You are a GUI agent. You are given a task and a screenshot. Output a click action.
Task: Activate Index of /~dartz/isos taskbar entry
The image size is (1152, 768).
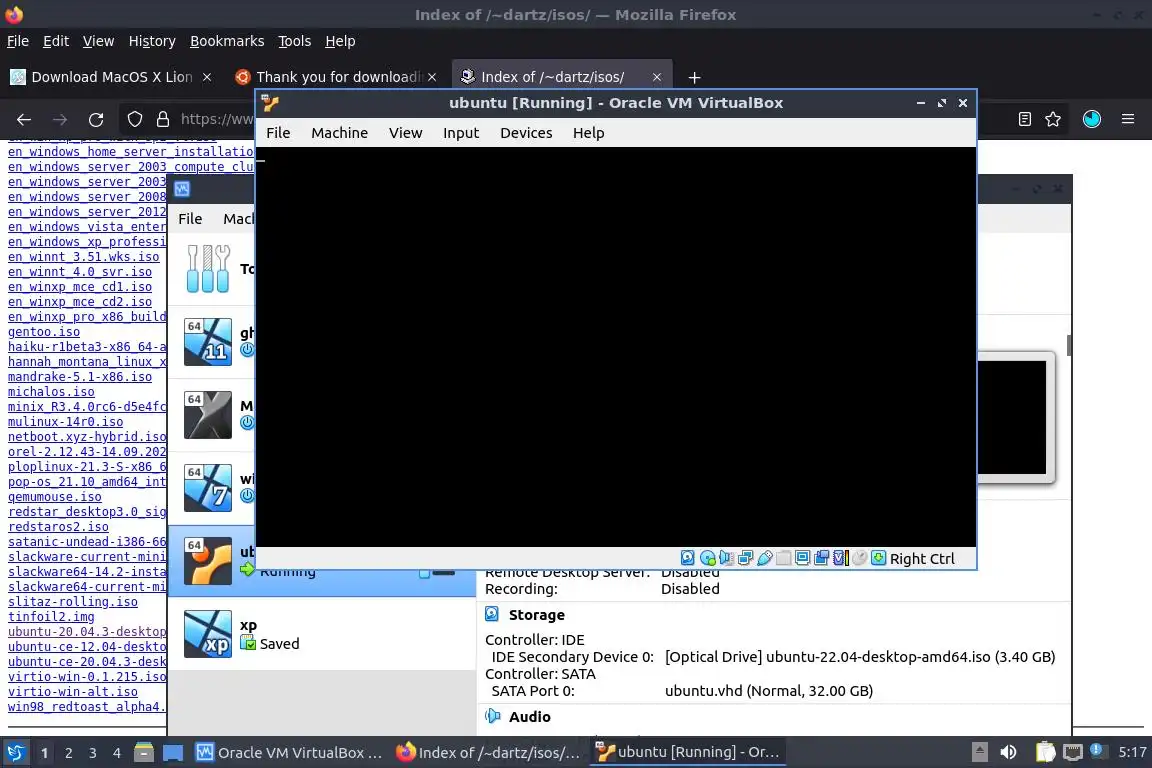tap(489, 753)
